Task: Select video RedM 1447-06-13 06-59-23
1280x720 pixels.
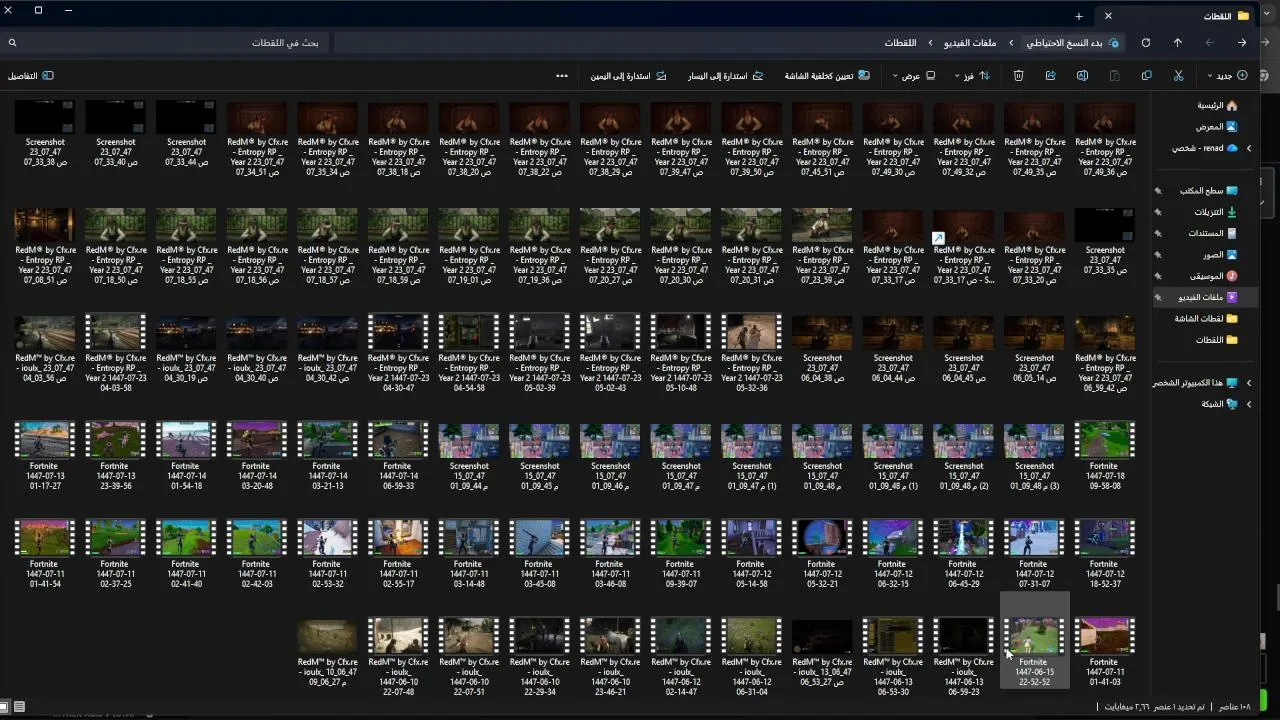Action: coord(964,655)
